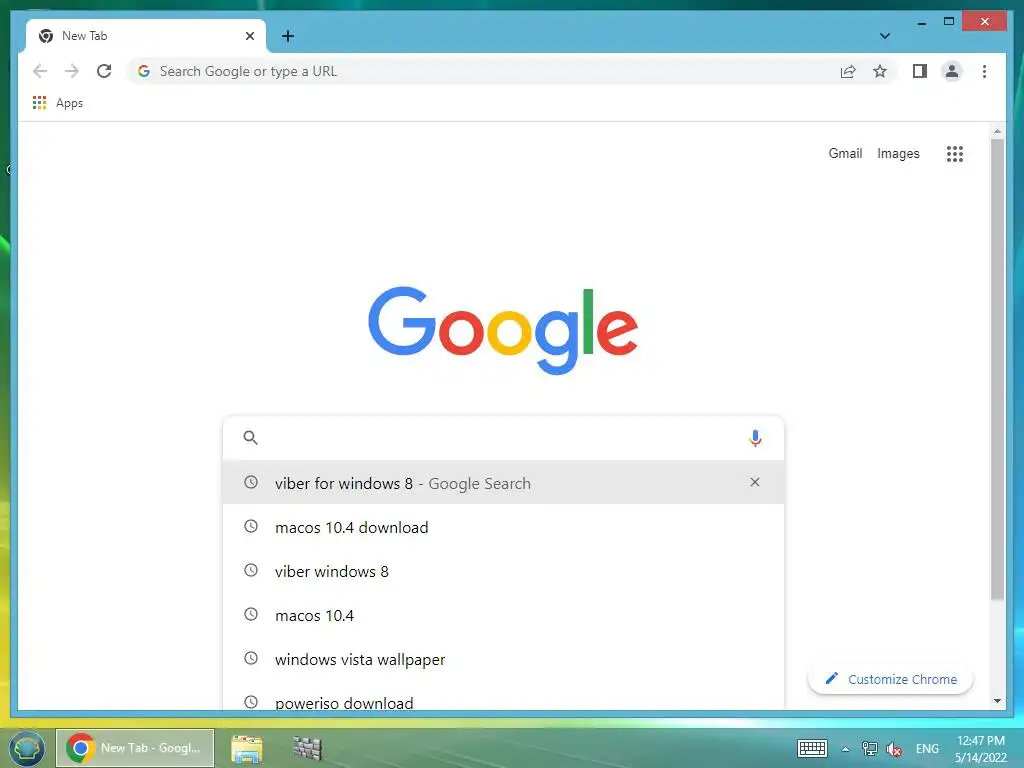Click Chrome New Tab taskbar button
This screenshot has width=1024, height=768.
(x=135, y=748)
